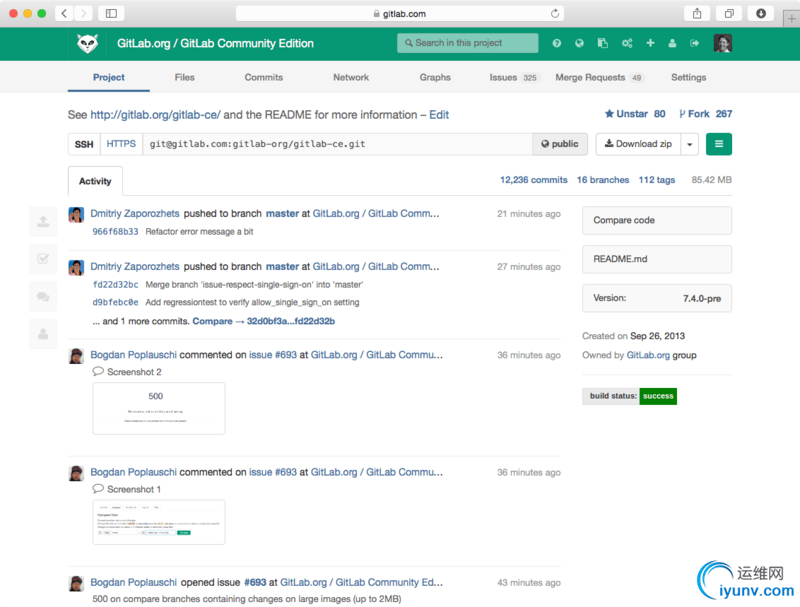800x607 pixels.
Task: Open the help question mark icon
Action: pos(557,43)
